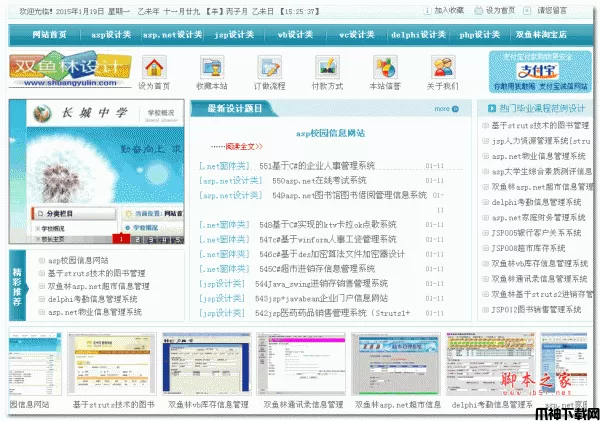Open asp.net家庭财务管理系统 in the sidebar
The image size is (600, 421).
pyautogui.click(x=538, y=217)
